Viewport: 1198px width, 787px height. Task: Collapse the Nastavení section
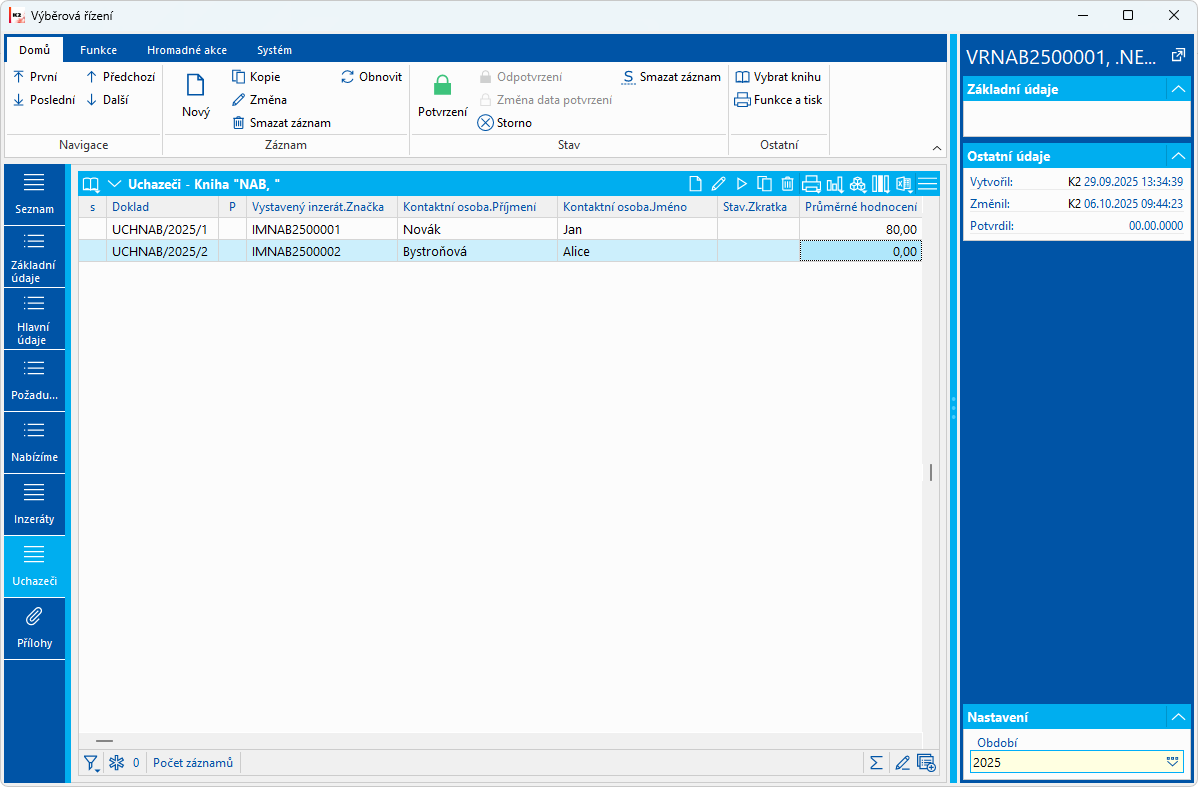1178,717
